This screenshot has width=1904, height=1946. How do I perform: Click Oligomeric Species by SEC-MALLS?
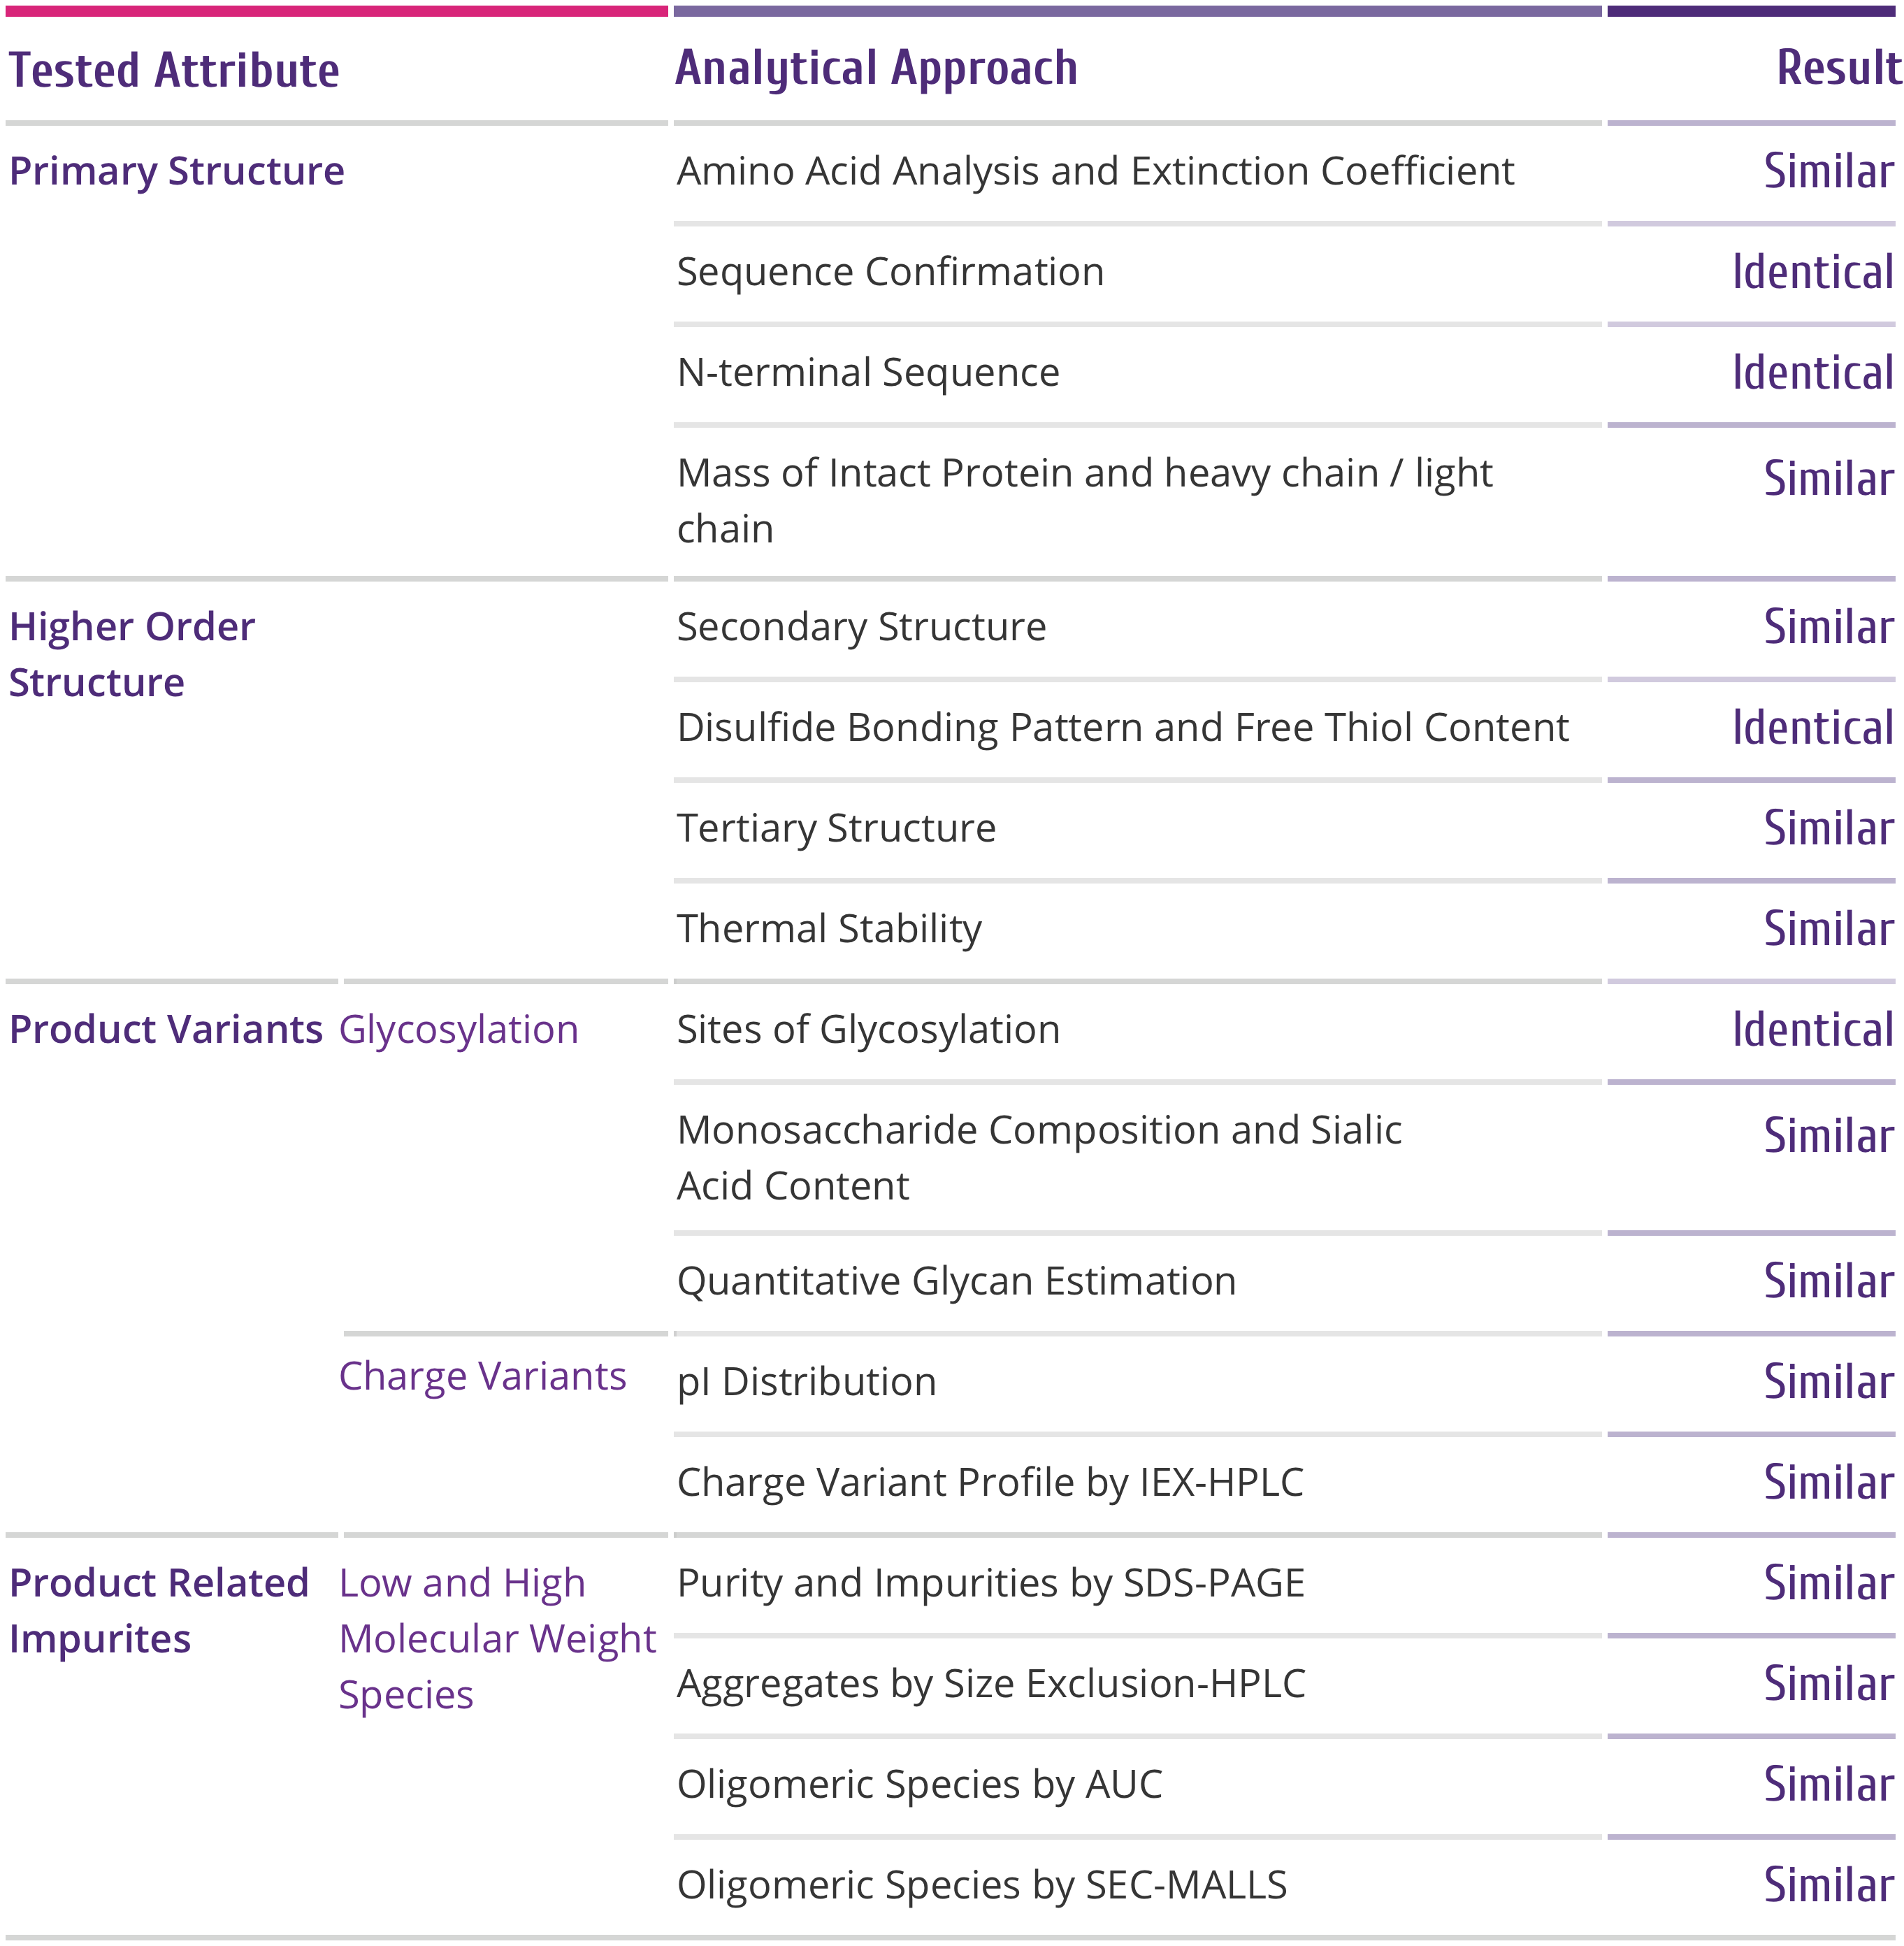(981, 1884)
